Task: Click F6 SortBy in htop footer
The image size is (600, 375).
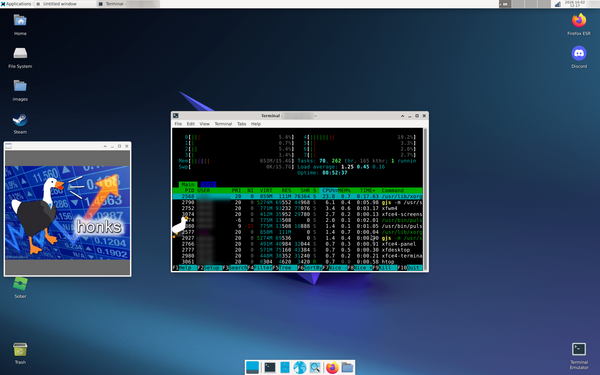Action: click(310, 267)
